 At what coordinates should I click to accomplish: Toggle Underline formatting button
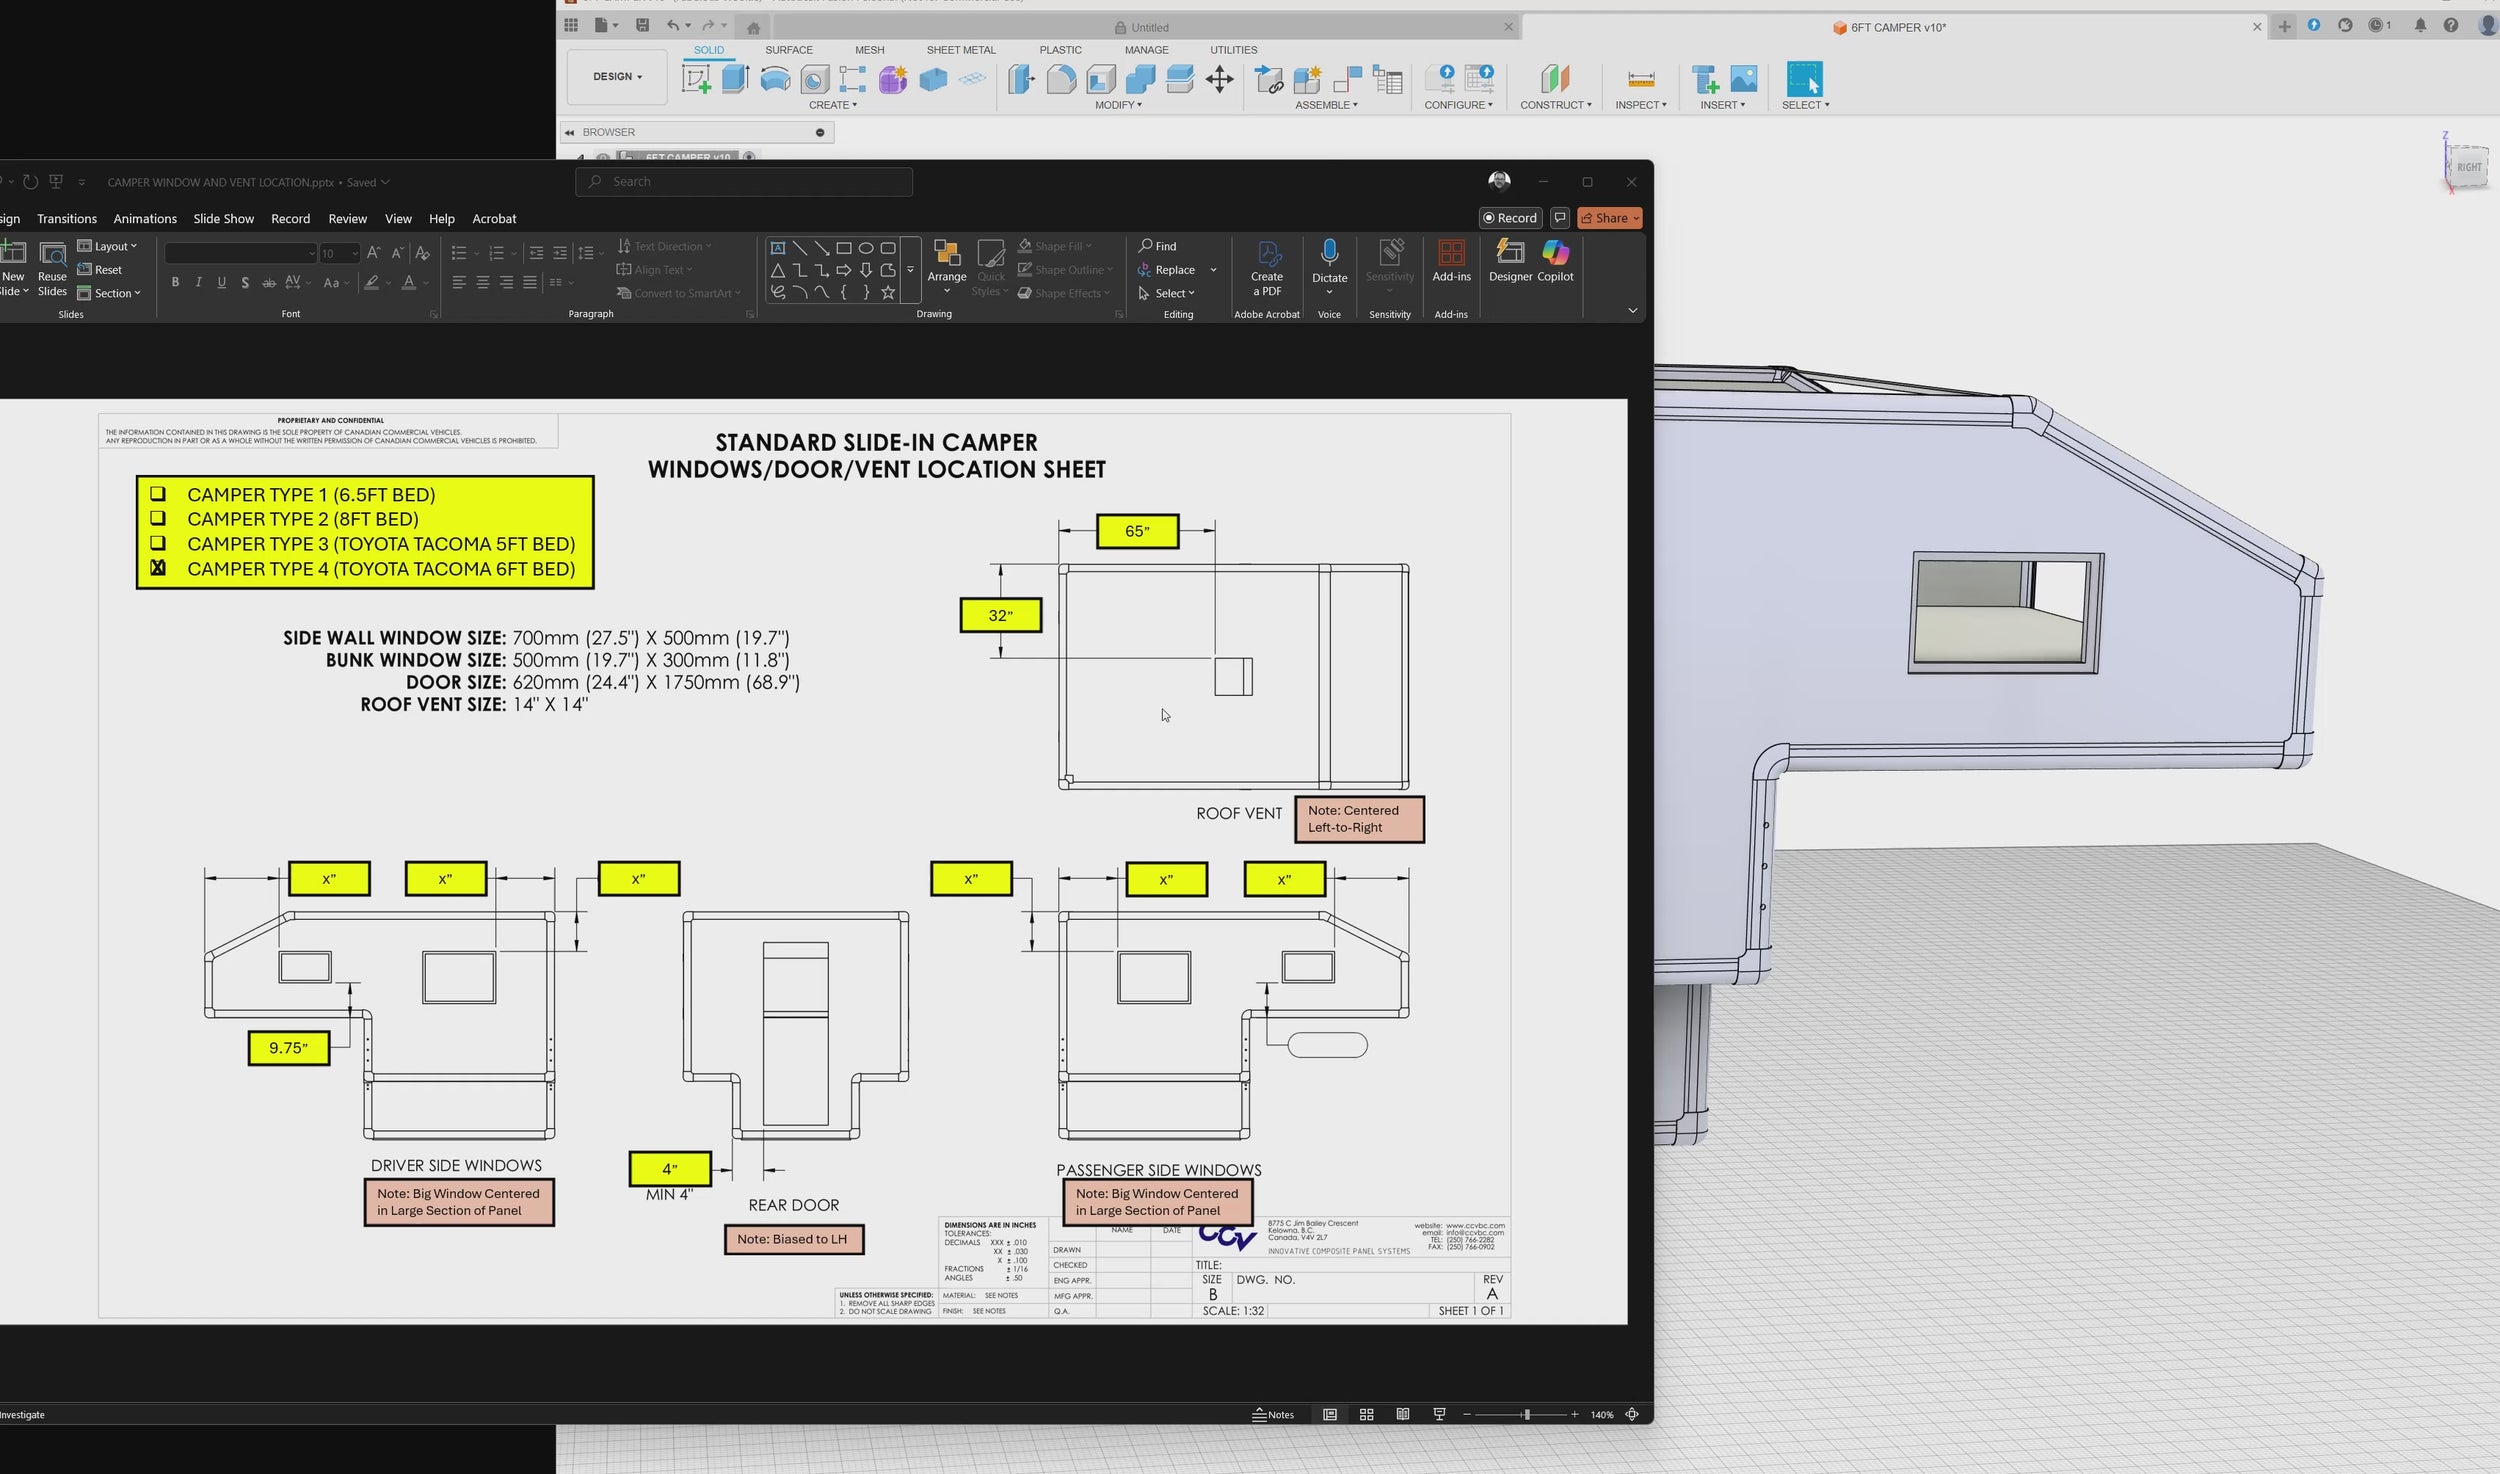tap(221, 283)
